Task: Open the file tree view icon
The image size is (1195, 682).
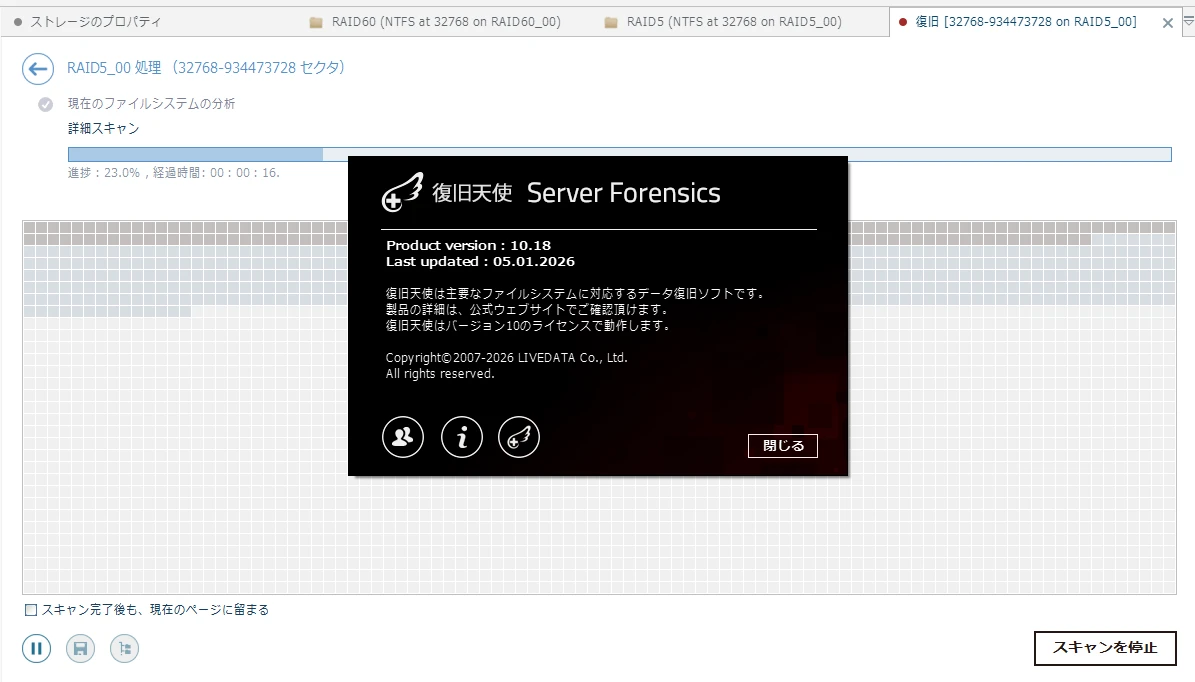Action: (x=125, y=648)
